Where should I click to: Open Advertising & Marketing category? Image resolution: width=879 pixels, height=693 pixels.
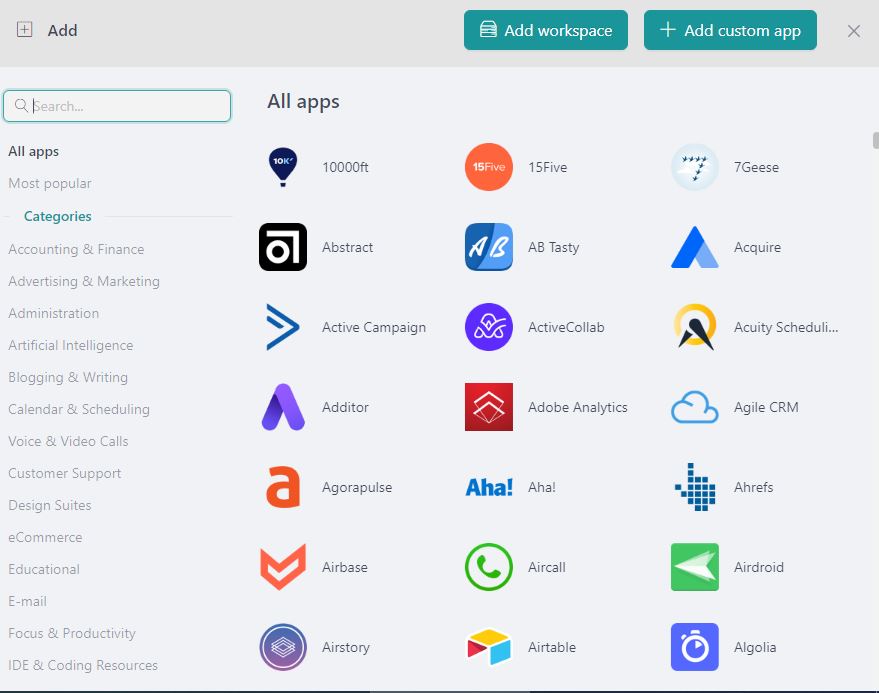click(84, 281)
